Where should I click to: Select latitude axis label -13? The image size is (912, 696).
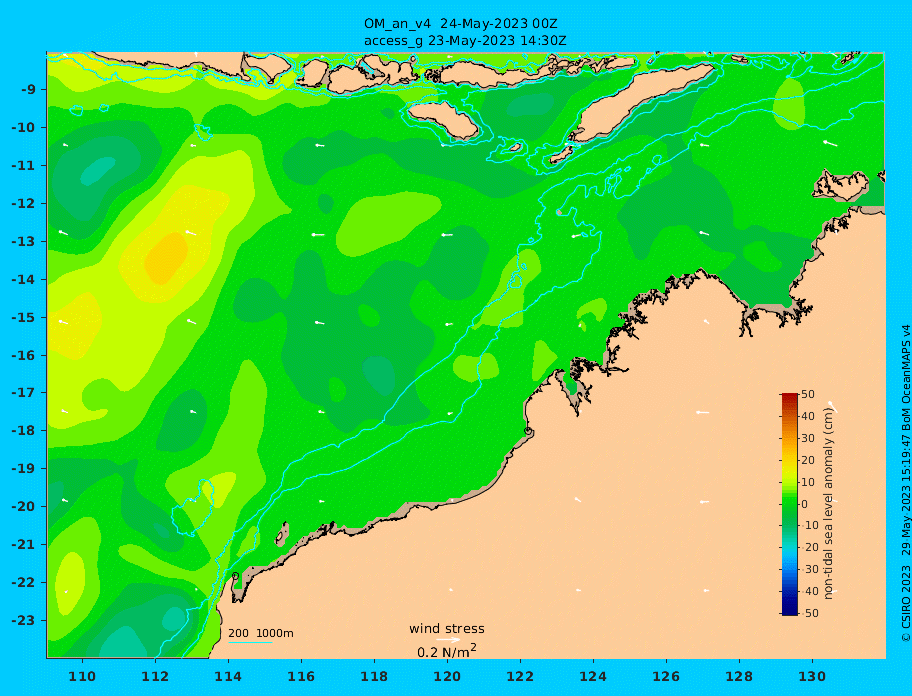(24, 241)
